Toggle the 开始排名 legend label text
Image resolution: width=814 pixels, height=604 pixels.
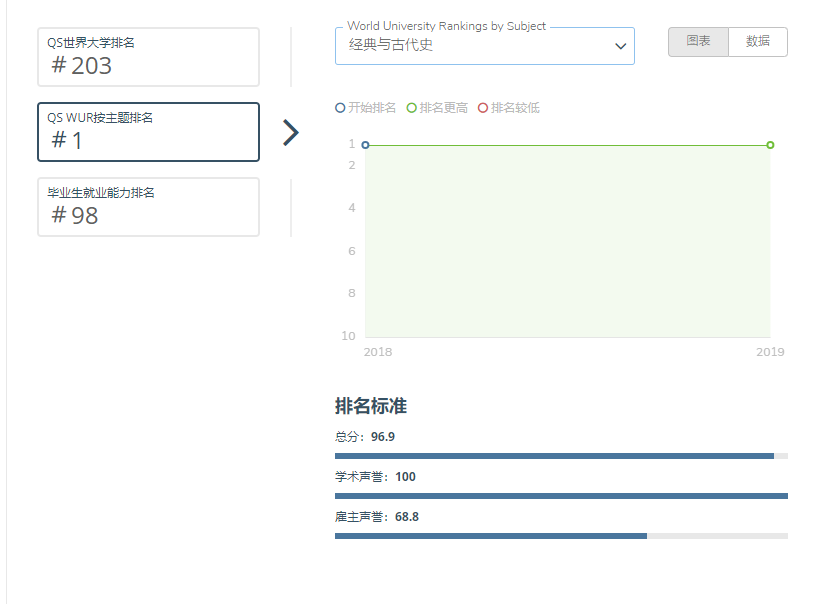point(371,108)
